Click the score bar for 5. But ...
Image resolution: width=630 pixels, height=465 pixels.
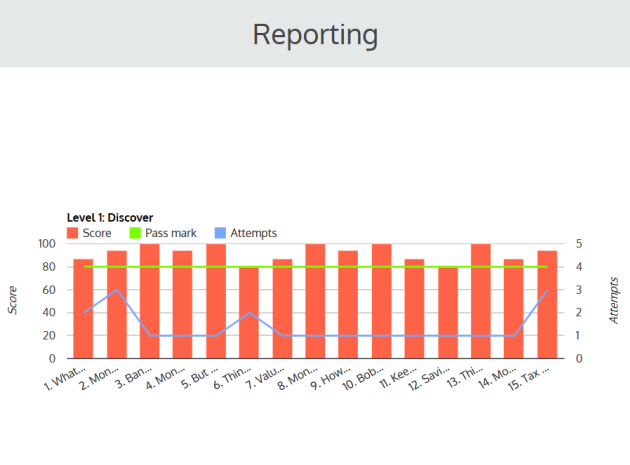click(216, 301)
